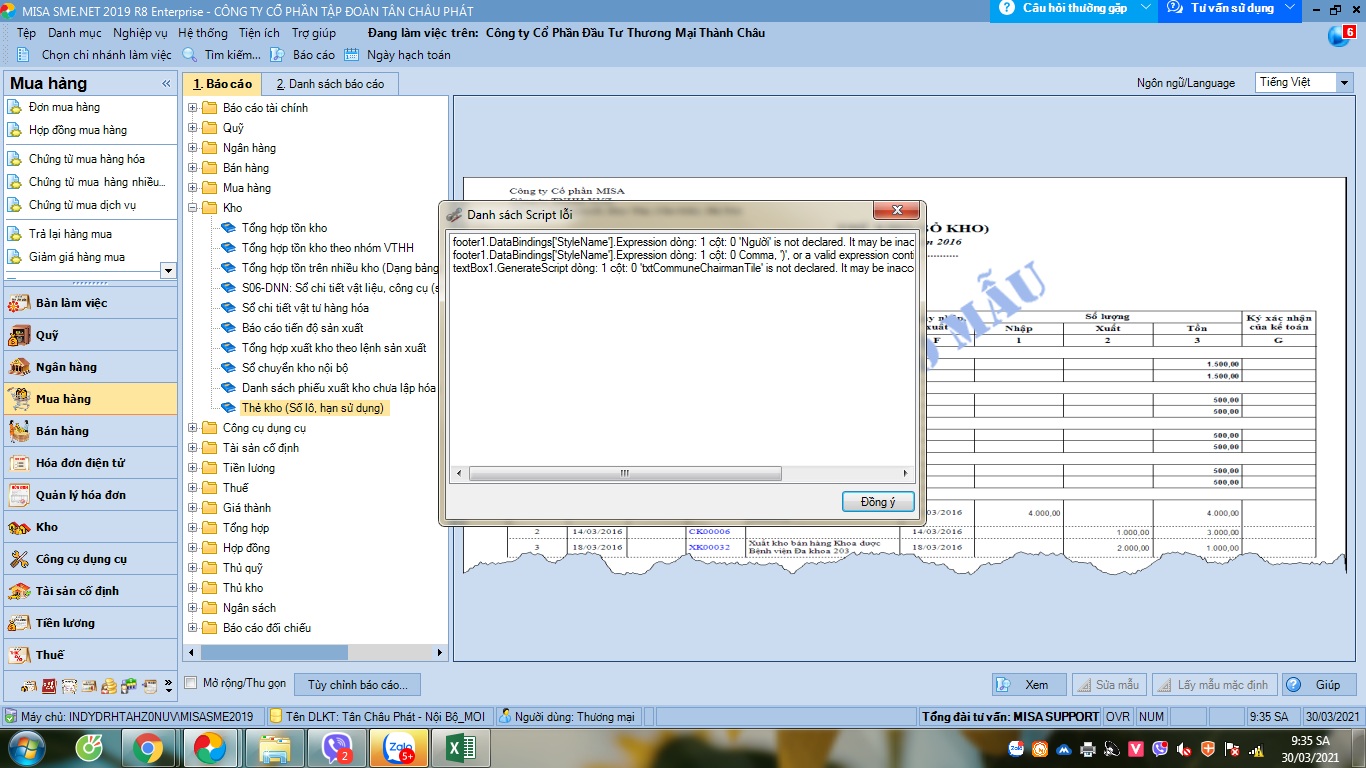The width and height of the screenshot is (1366, 768).
Task: Open Viber from the taskbar
Action: click(x=336, y=748)
